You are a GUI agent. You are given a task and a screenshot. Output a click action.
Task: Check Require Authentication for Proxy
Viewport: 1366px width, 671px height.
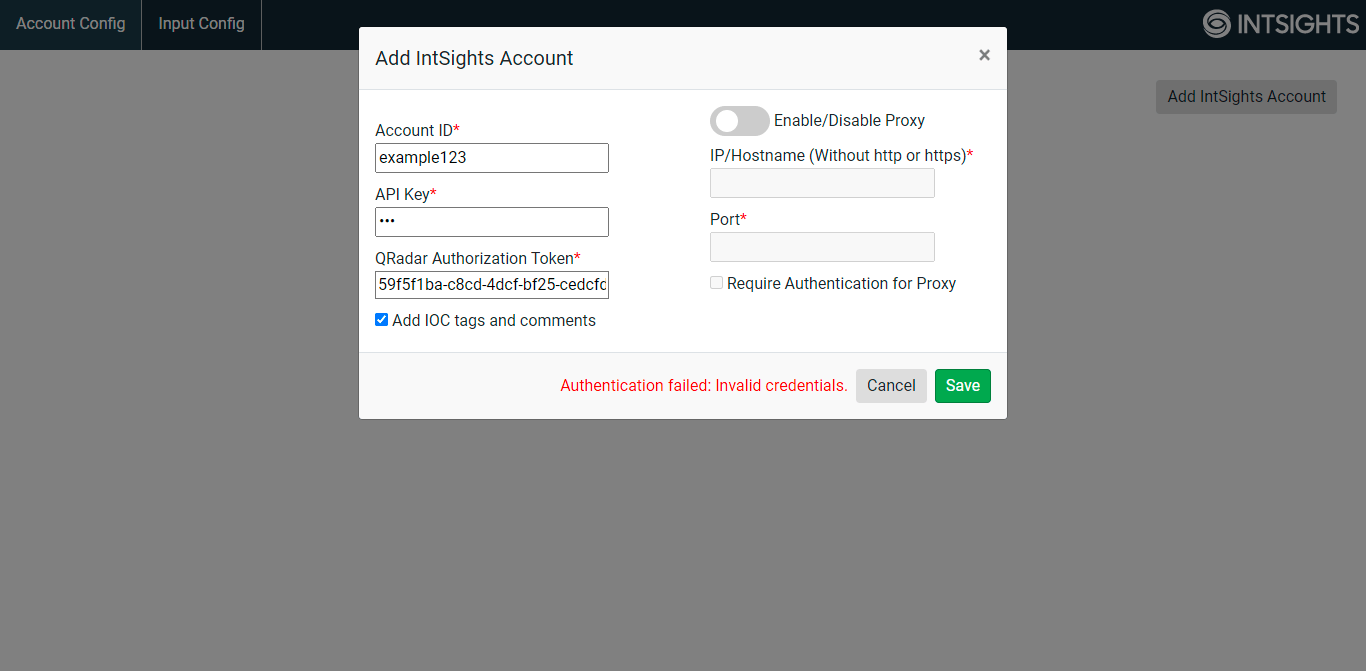(x=716, y=283)
